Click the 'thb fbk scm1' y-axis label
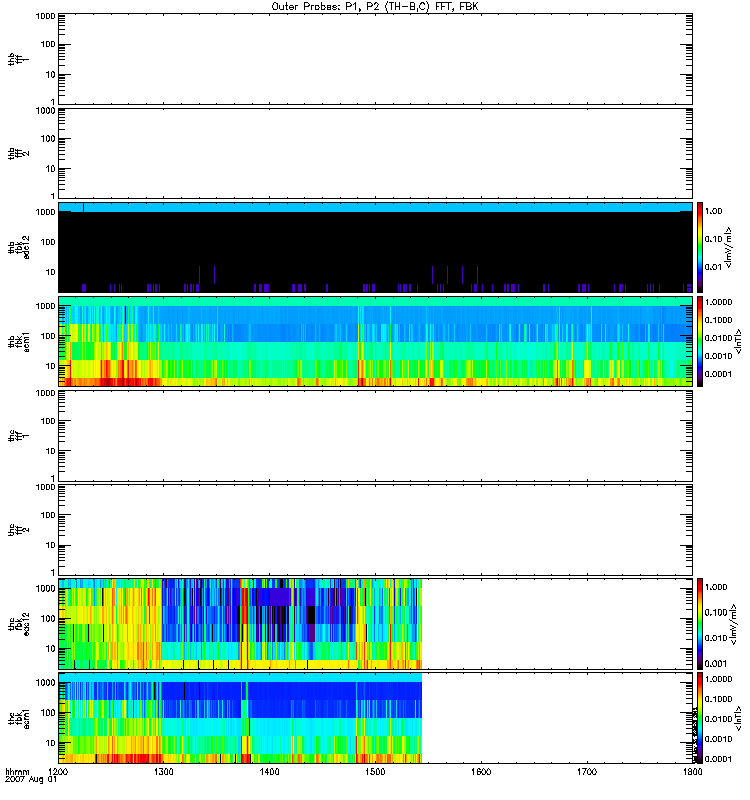Image resolution: width=750 pixels, height=800 pixels. (19, 341)
